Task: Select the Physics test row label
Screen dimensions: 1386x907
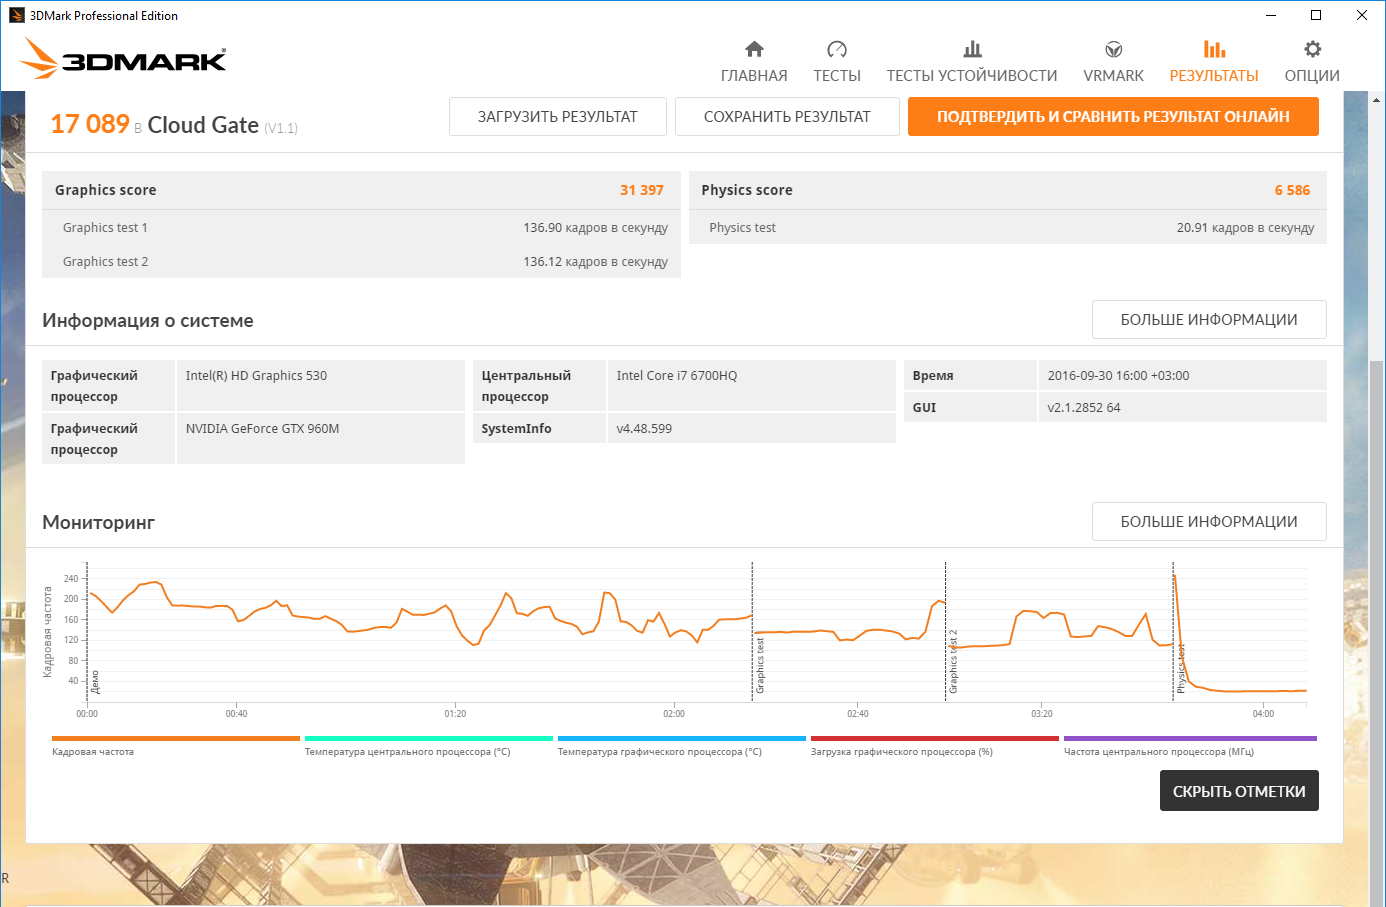Action: pyautogui.click(x=742, y=228)
